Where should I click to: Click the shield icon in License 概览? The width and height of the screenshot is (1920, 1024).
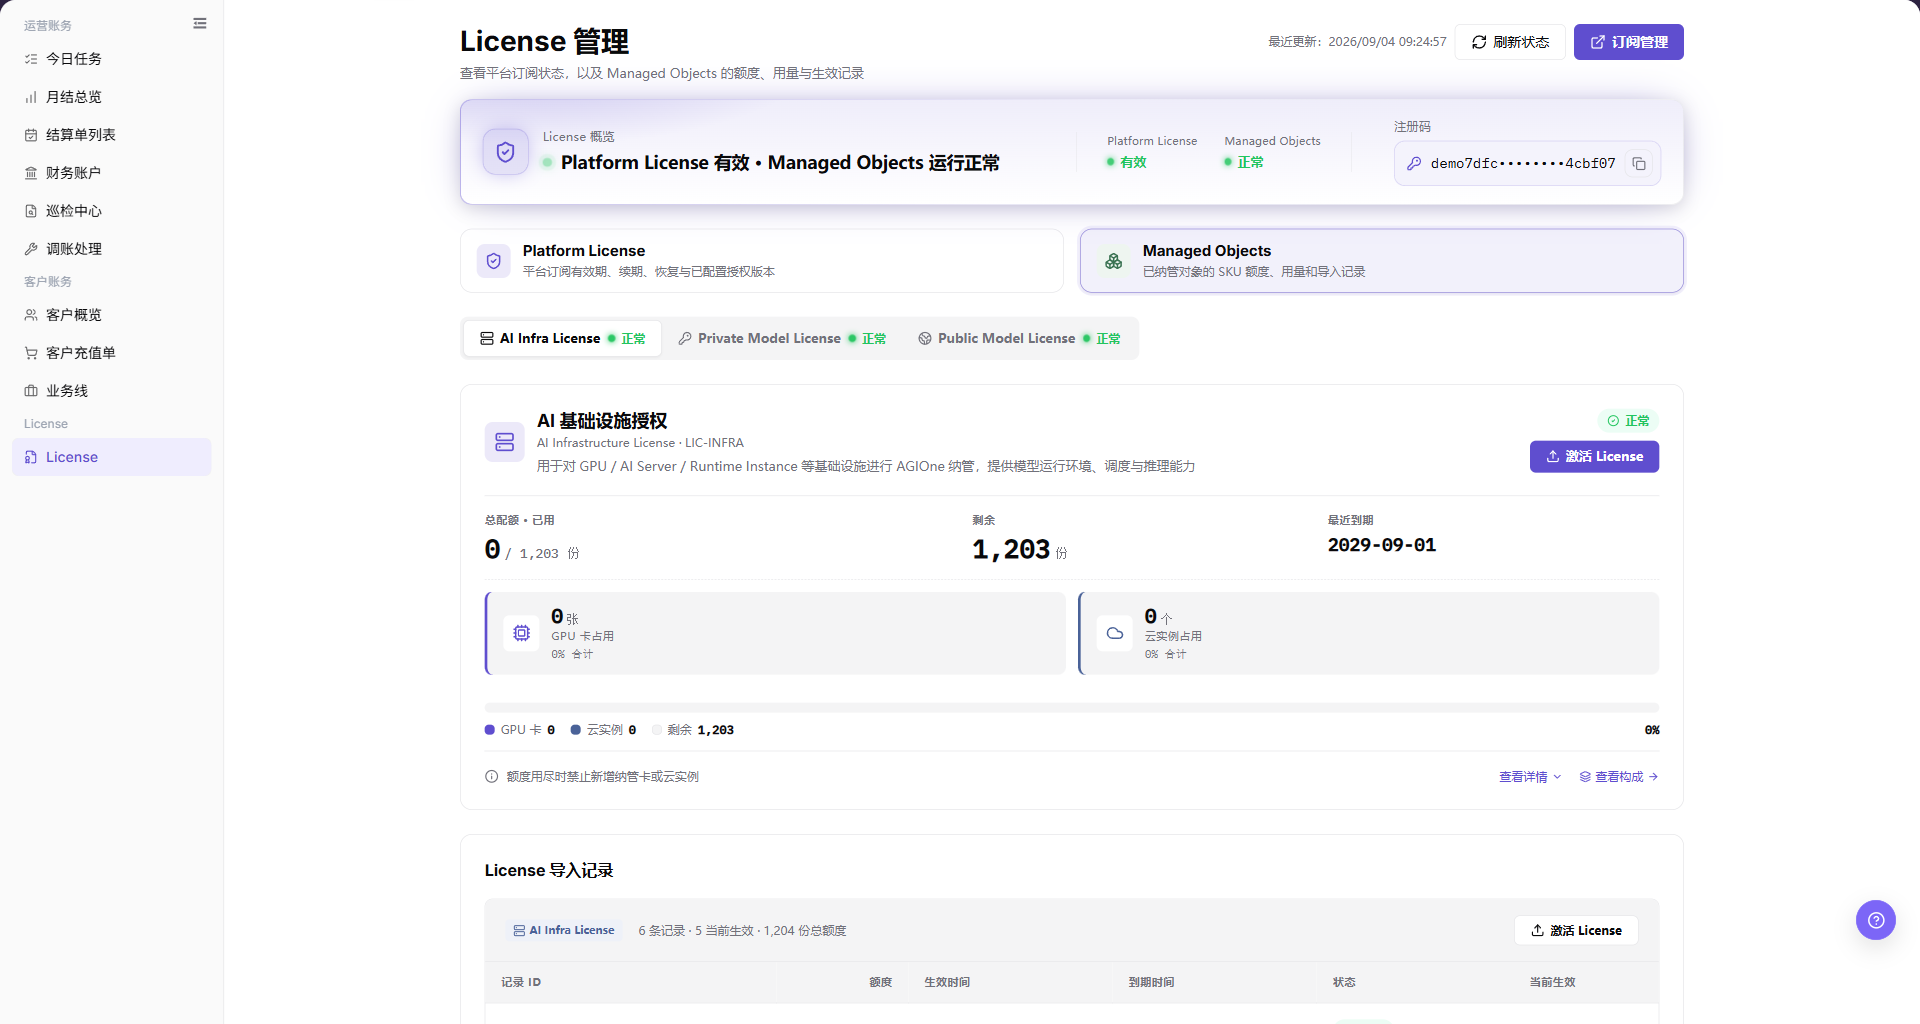[x=506, y=152]
